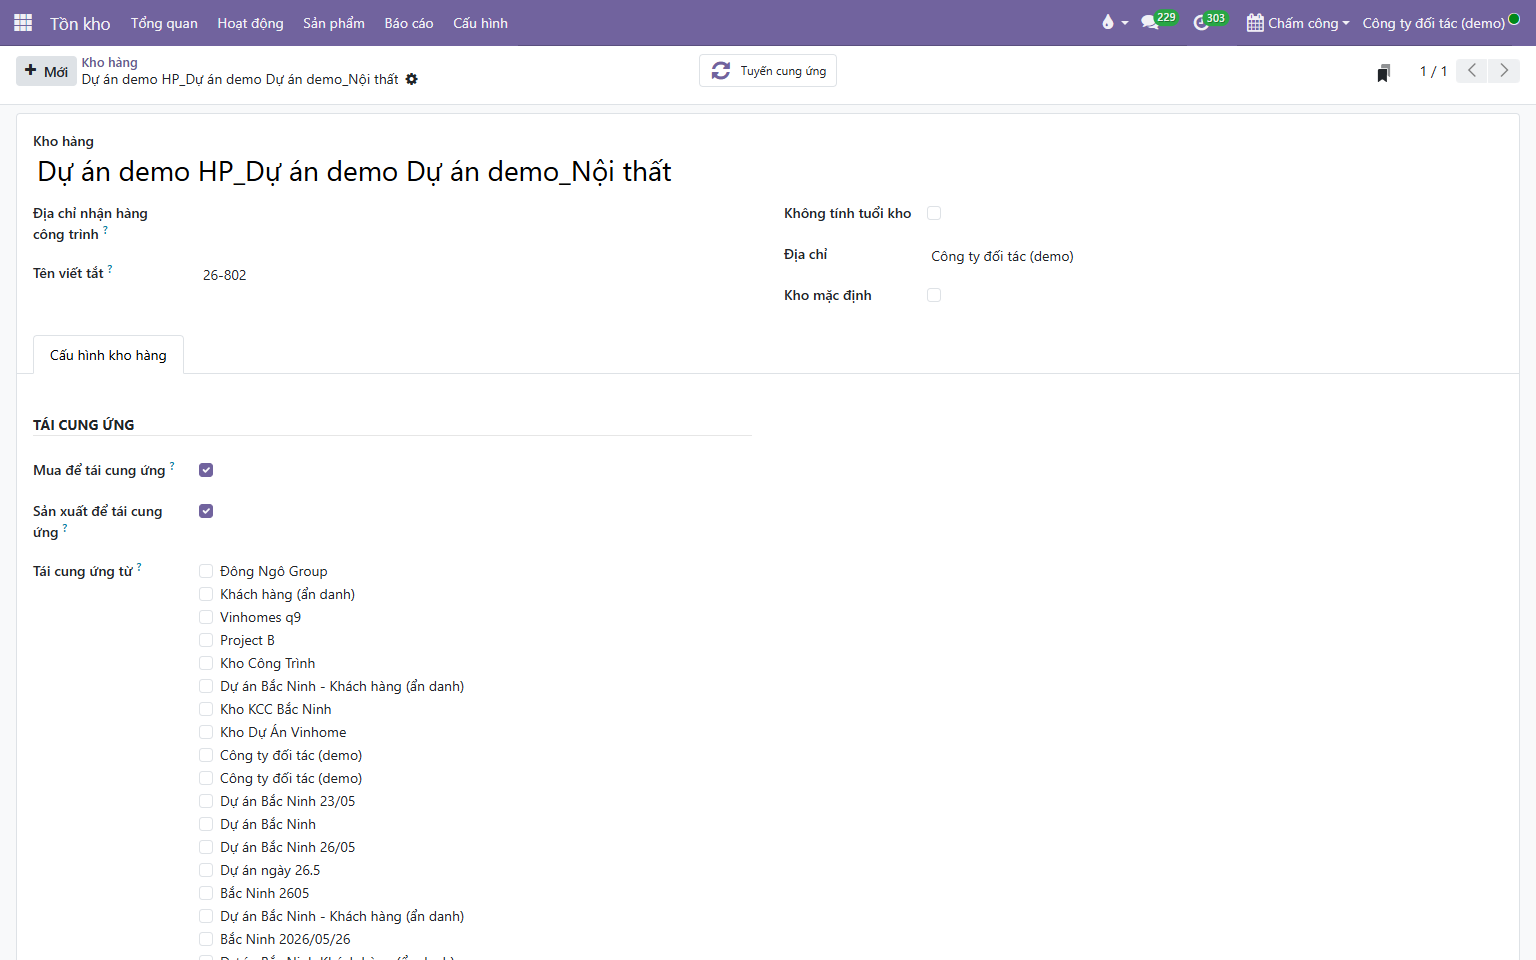Expand the droplet menu dropdown arrow
This screenshot has width=1536, height=960.
[1125, 23]
